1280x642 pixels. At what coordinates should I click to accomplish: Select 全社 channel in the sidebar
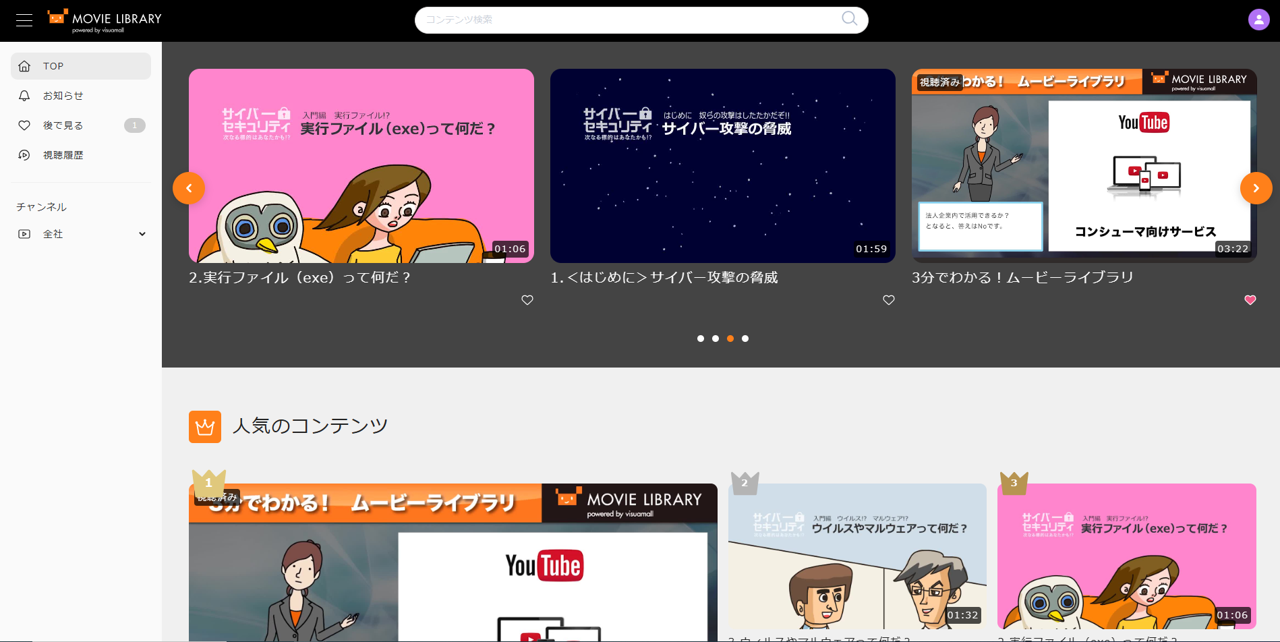click(81, 234)
